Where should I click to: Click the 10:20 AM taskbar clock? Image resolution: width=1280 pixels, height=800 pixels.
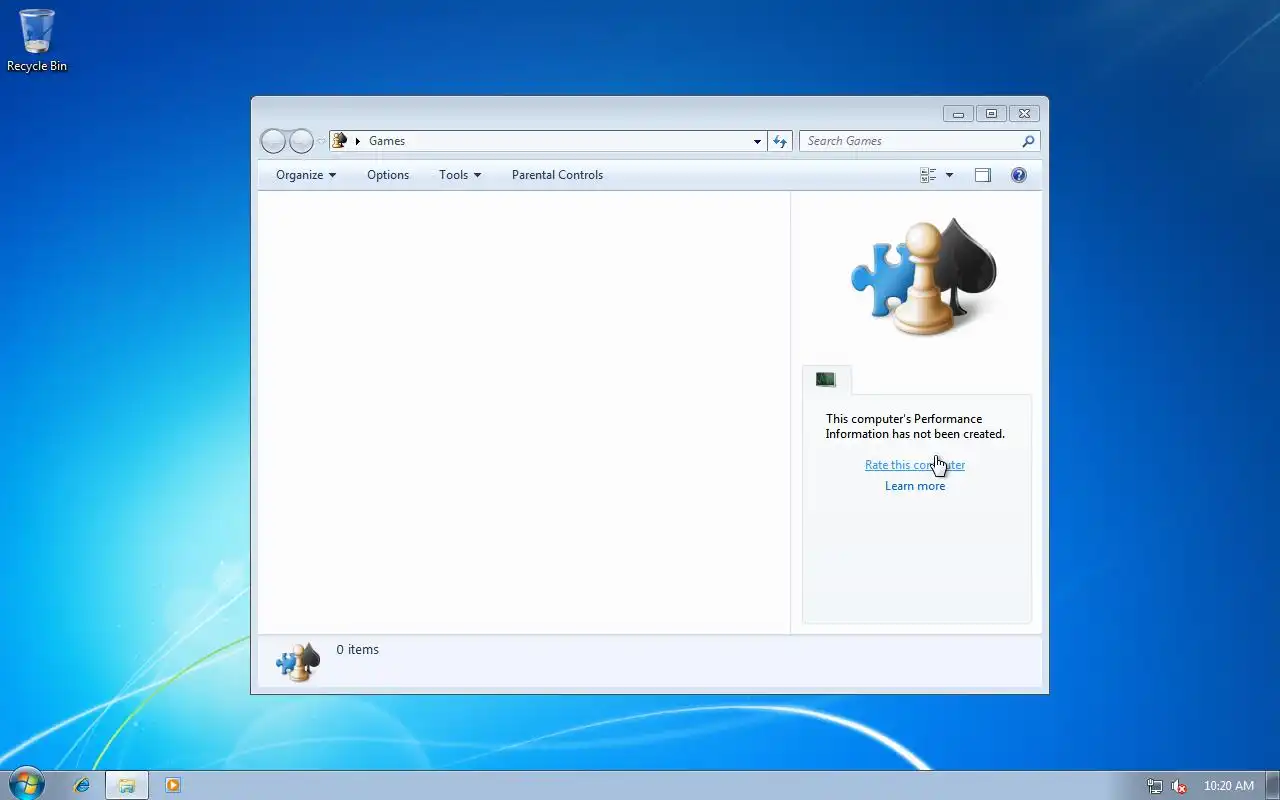tap(1229, 786)
